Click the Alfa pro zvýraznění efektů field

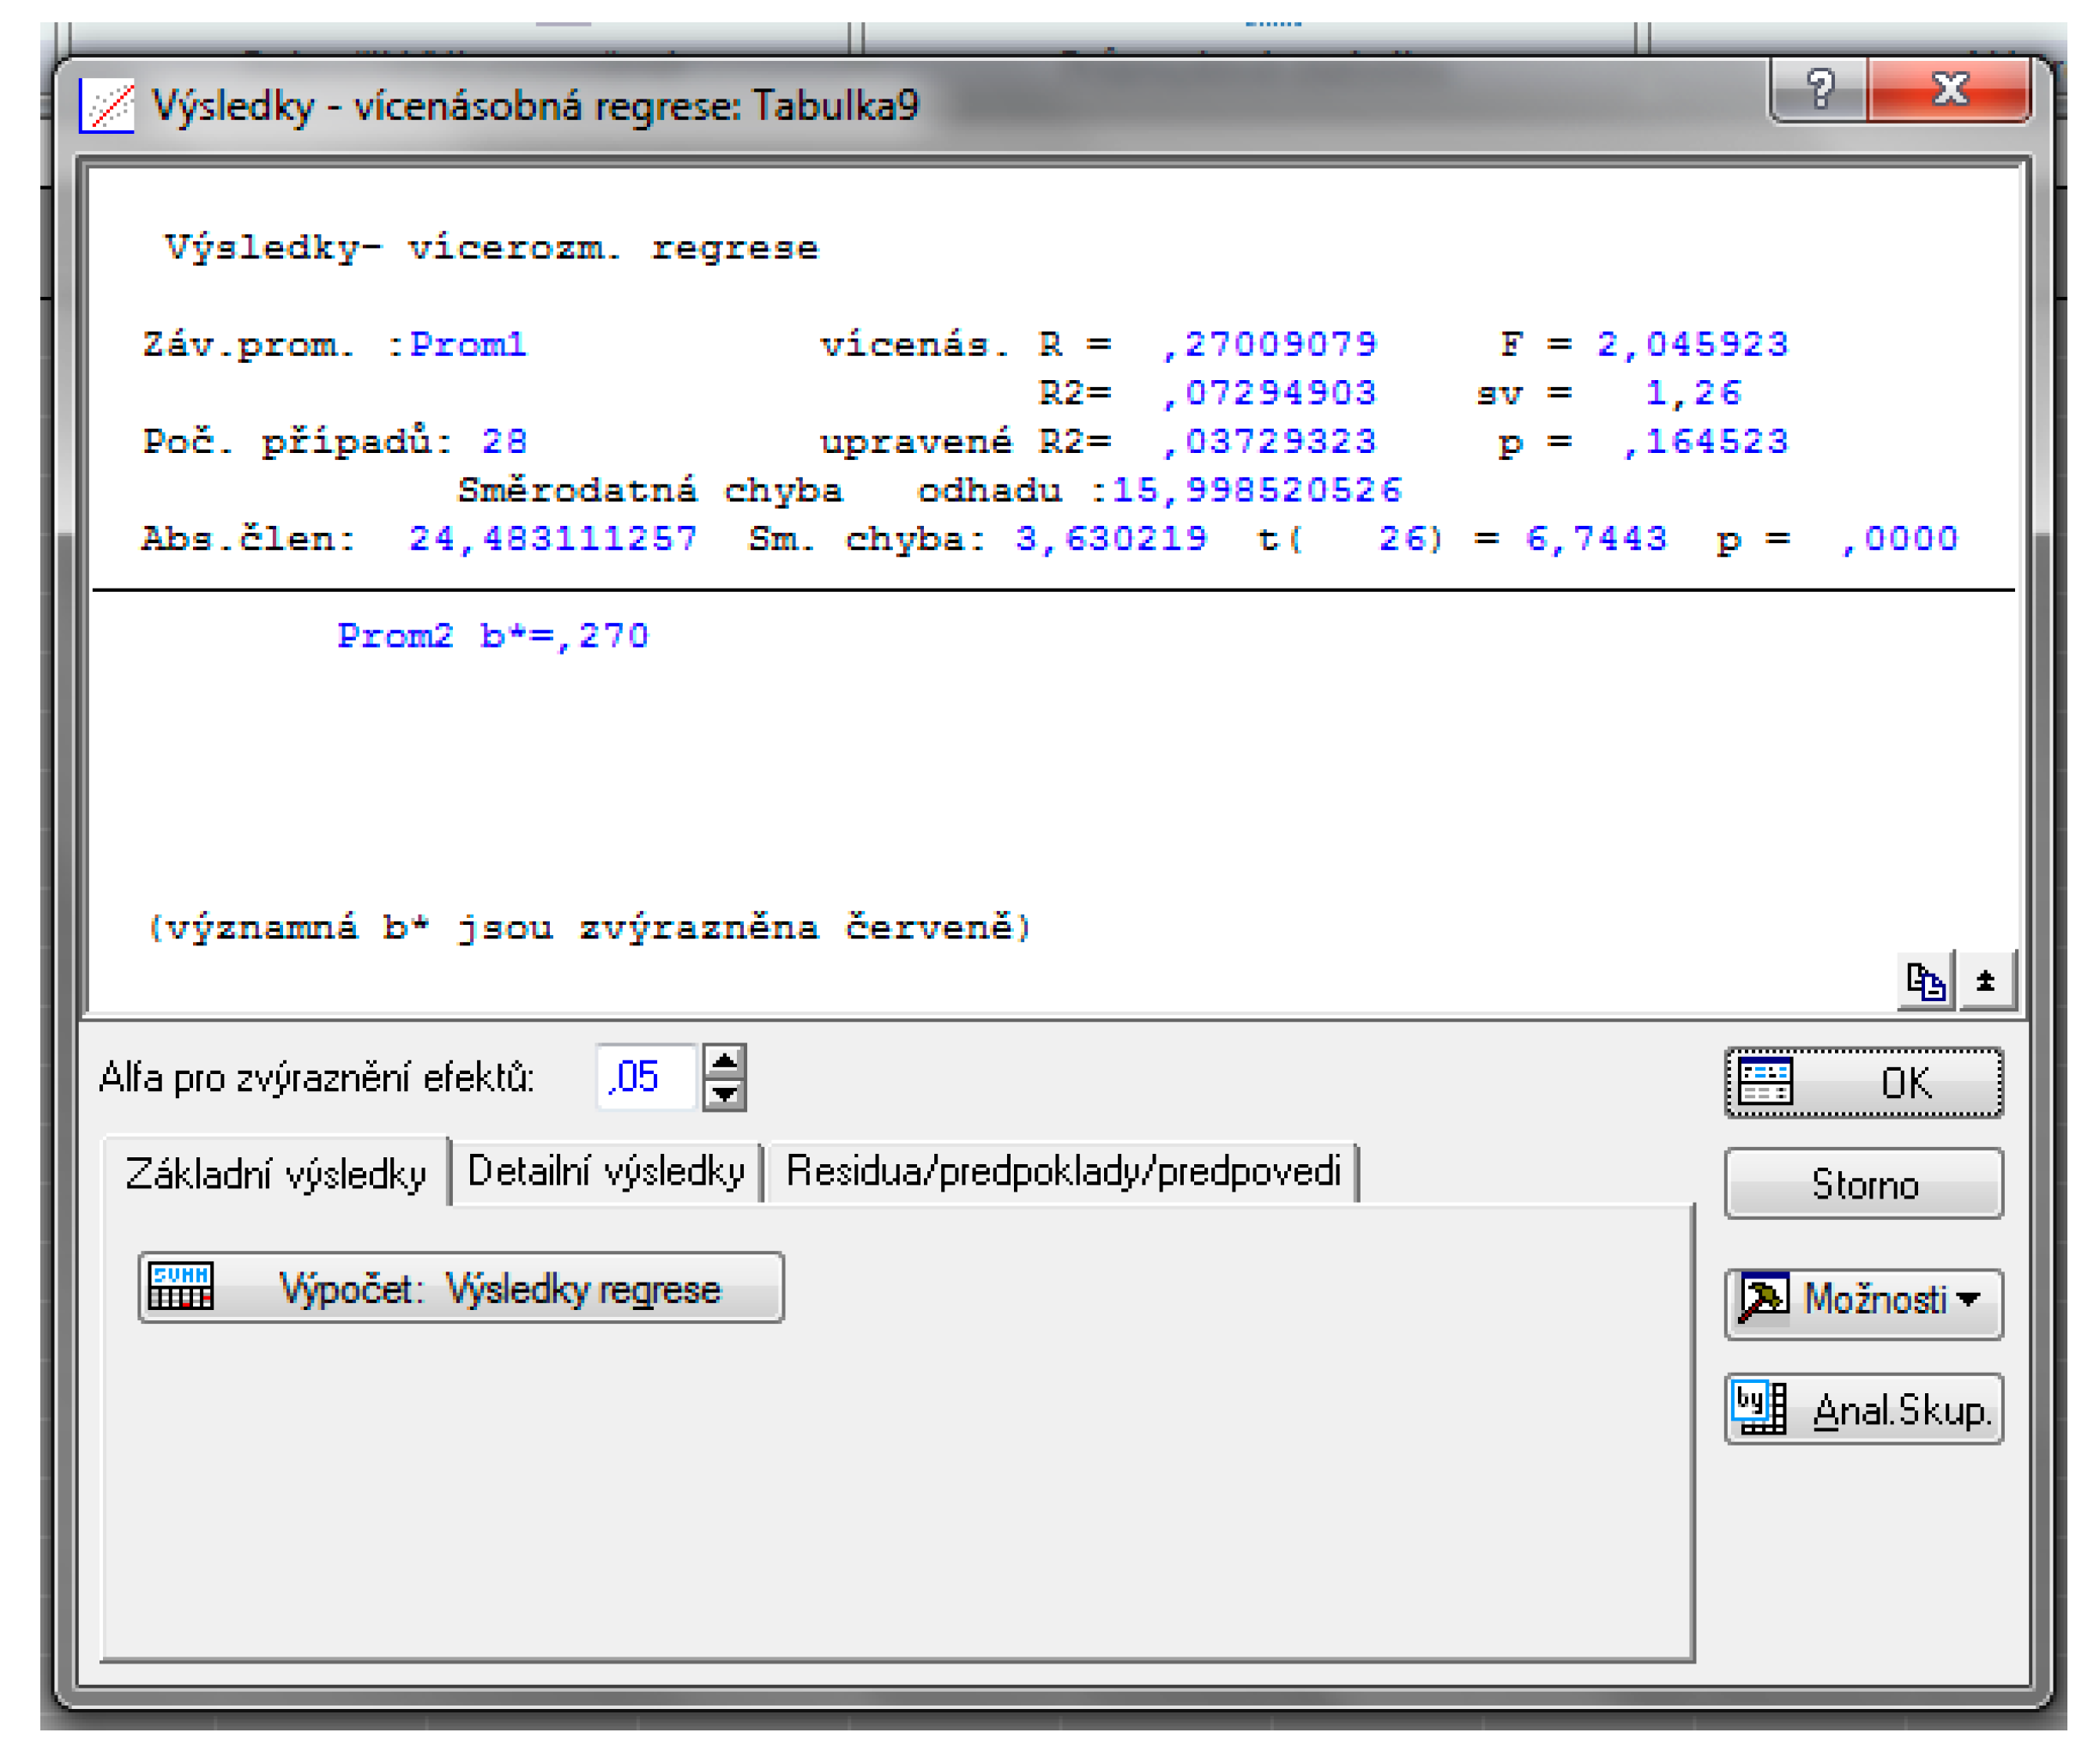click(644, 1078)
